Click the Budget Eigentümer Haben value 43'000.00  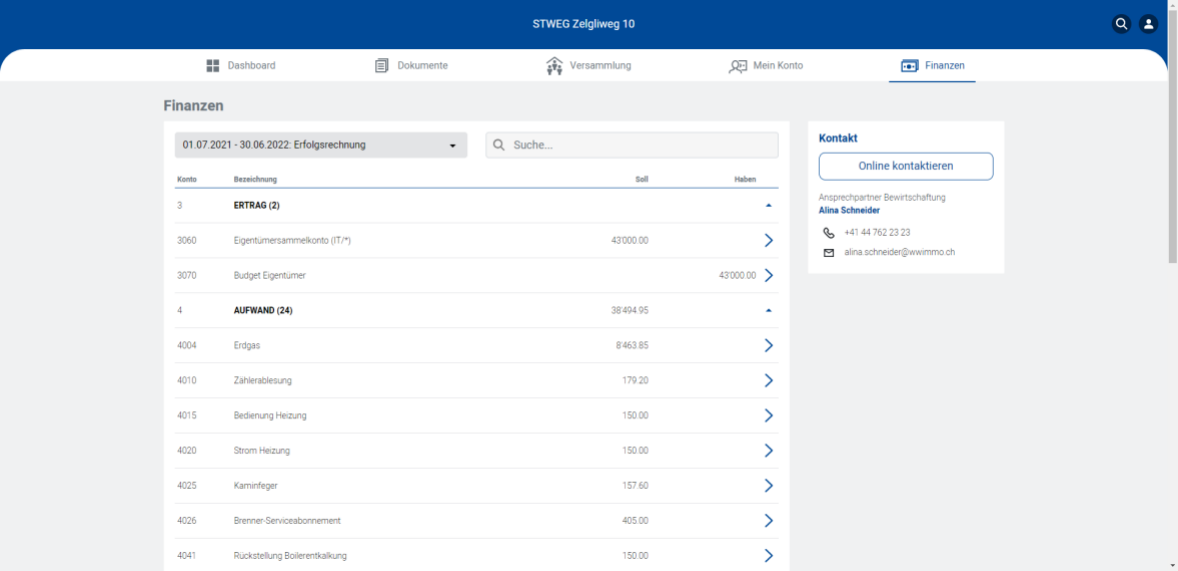[x=737, y=275]
